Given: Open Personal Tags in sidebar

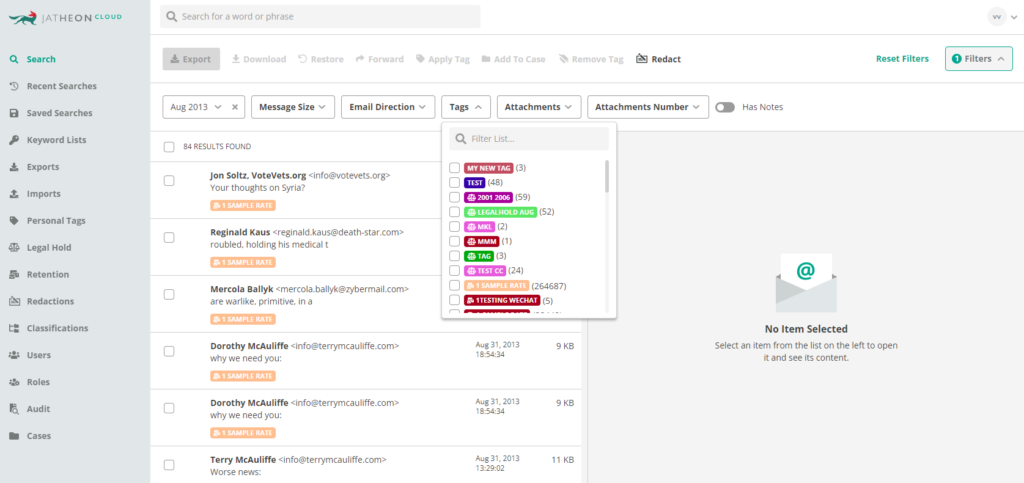Looking at the screenshot, I should [56, 221].
